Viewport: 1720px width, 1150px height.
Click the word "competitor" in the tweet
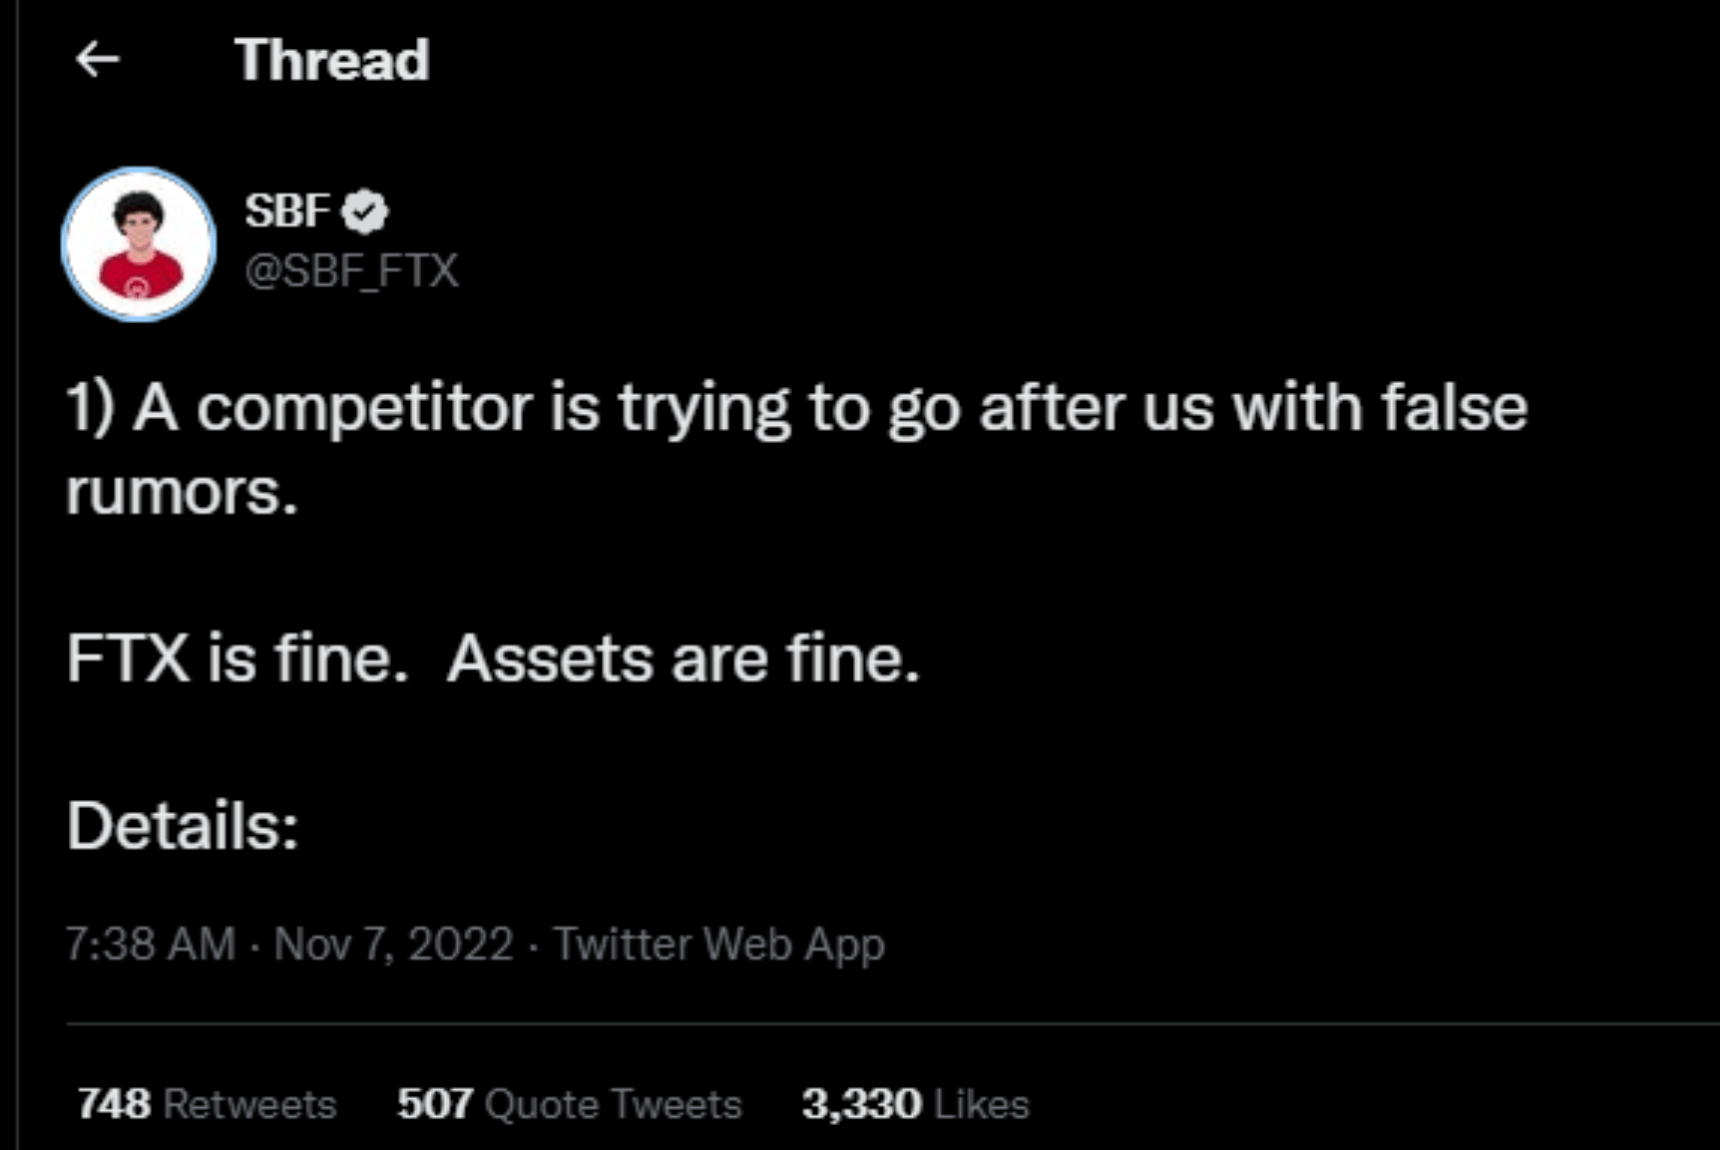(x=365, y=409)
